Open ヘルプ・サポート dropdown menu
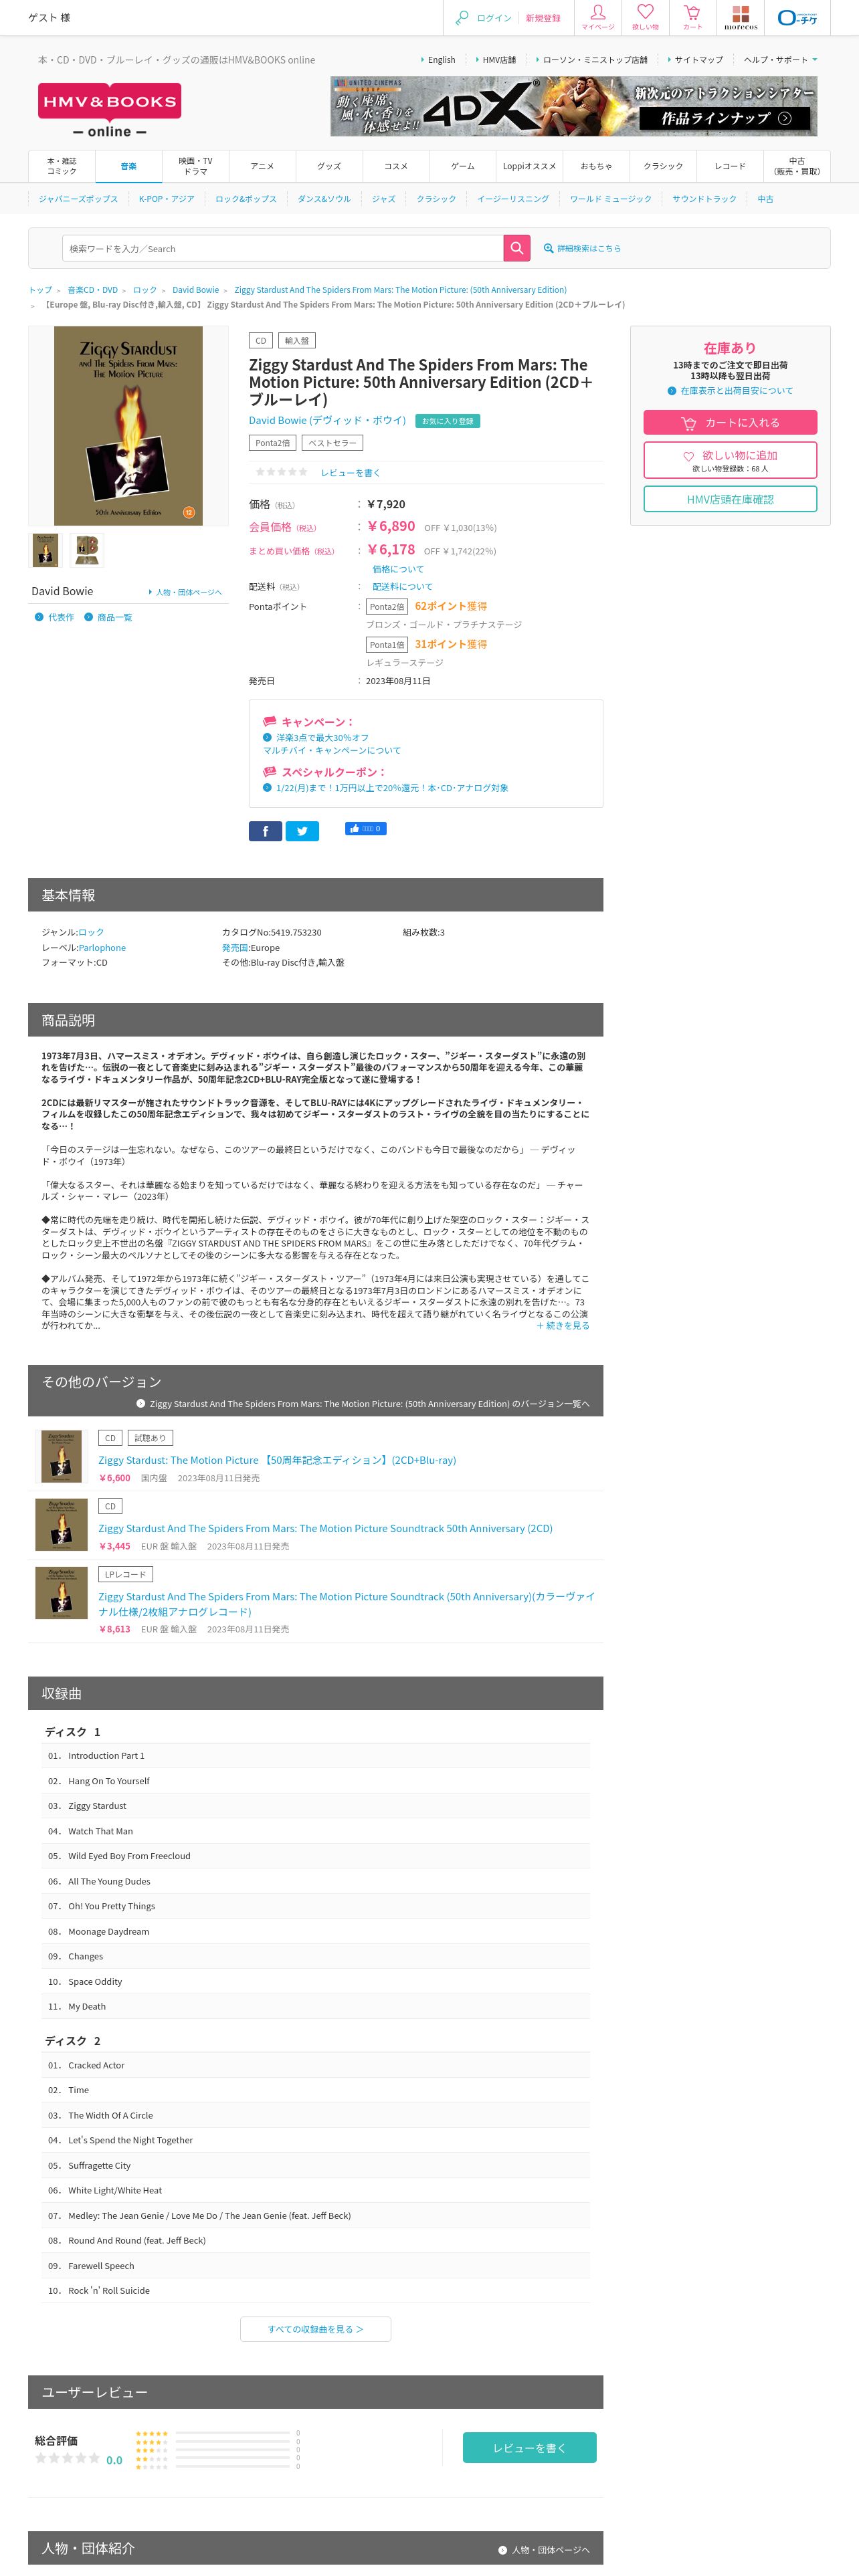Viewport: 859px width, 2576px height. pyautogui.click(x=780, y=60)
